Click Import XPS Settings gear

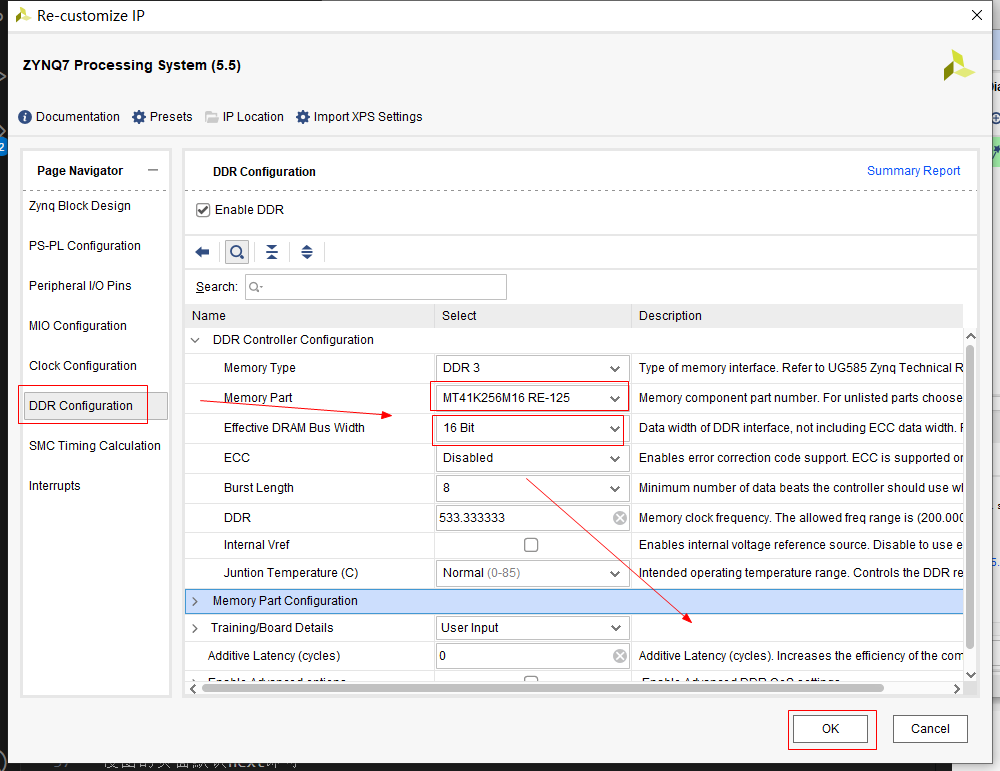coord(303,117)
